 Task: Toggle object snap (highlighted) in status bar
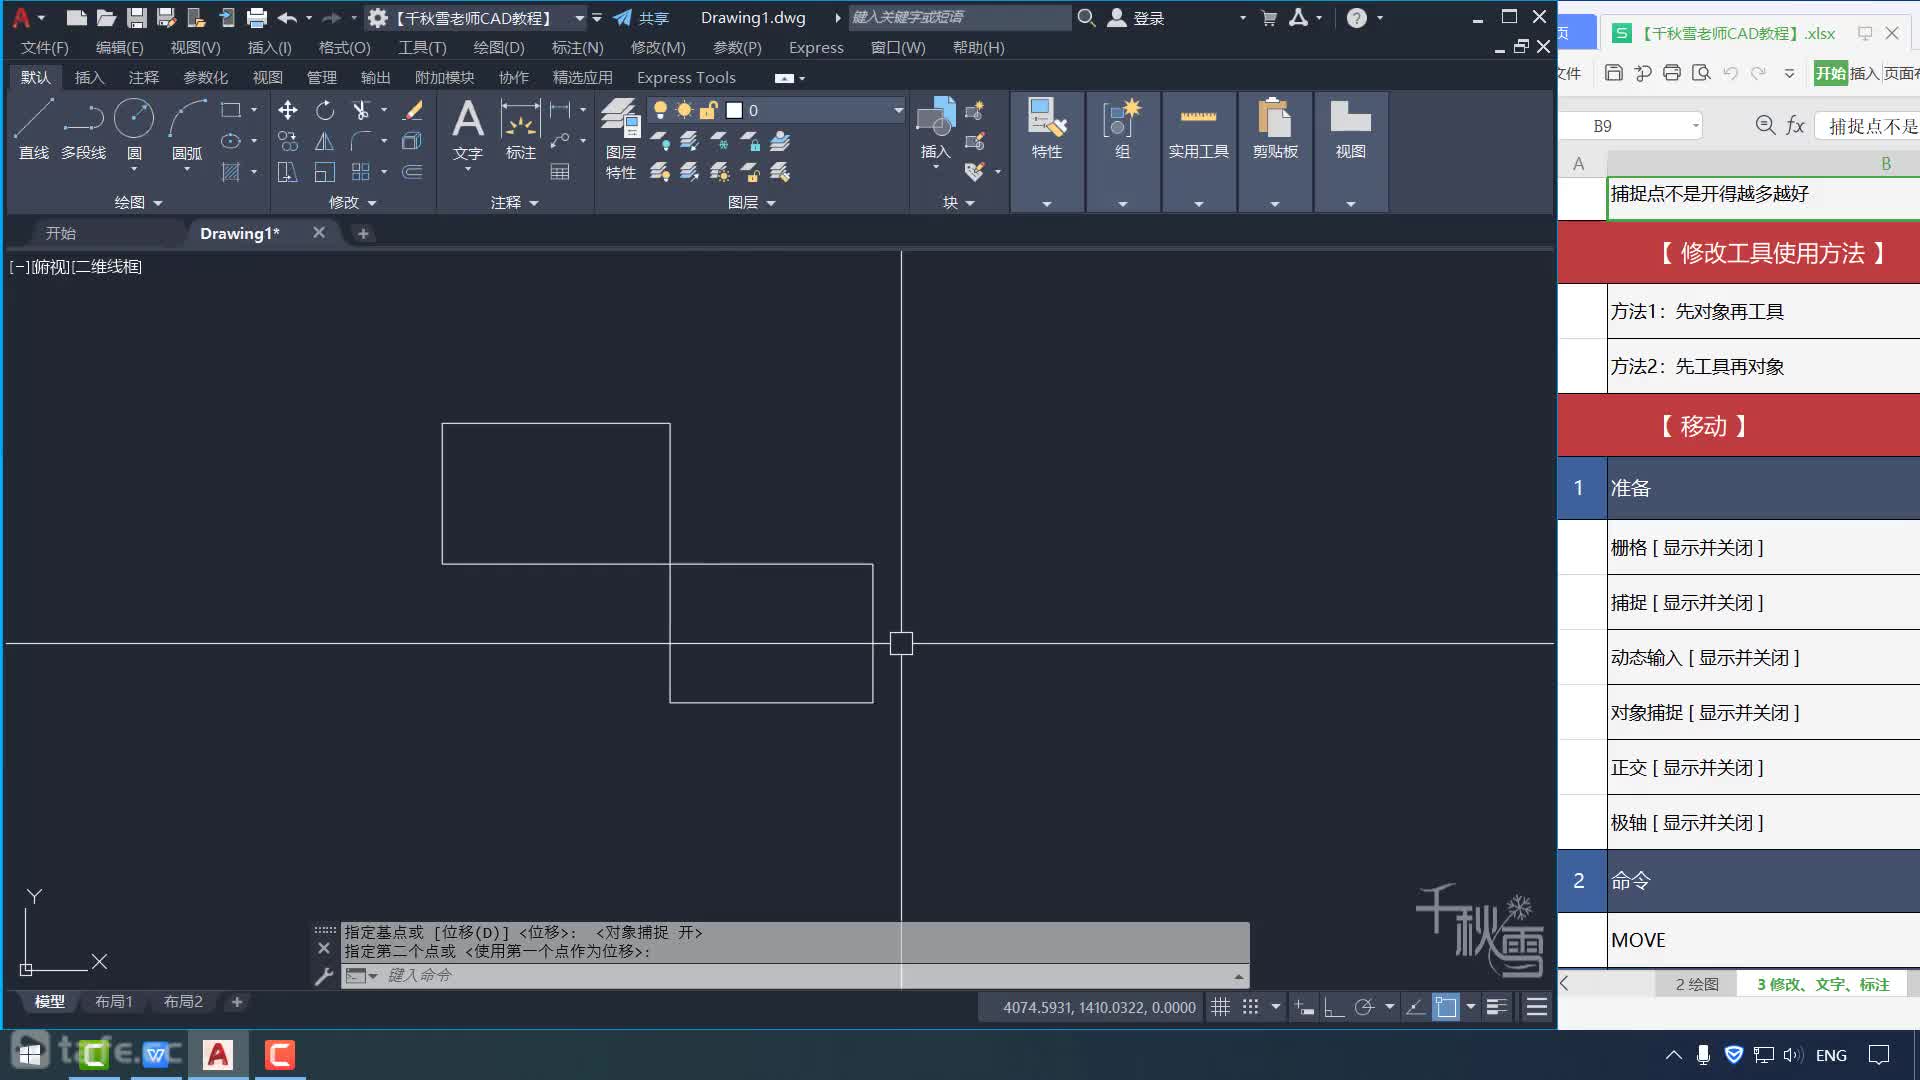1446,1007
